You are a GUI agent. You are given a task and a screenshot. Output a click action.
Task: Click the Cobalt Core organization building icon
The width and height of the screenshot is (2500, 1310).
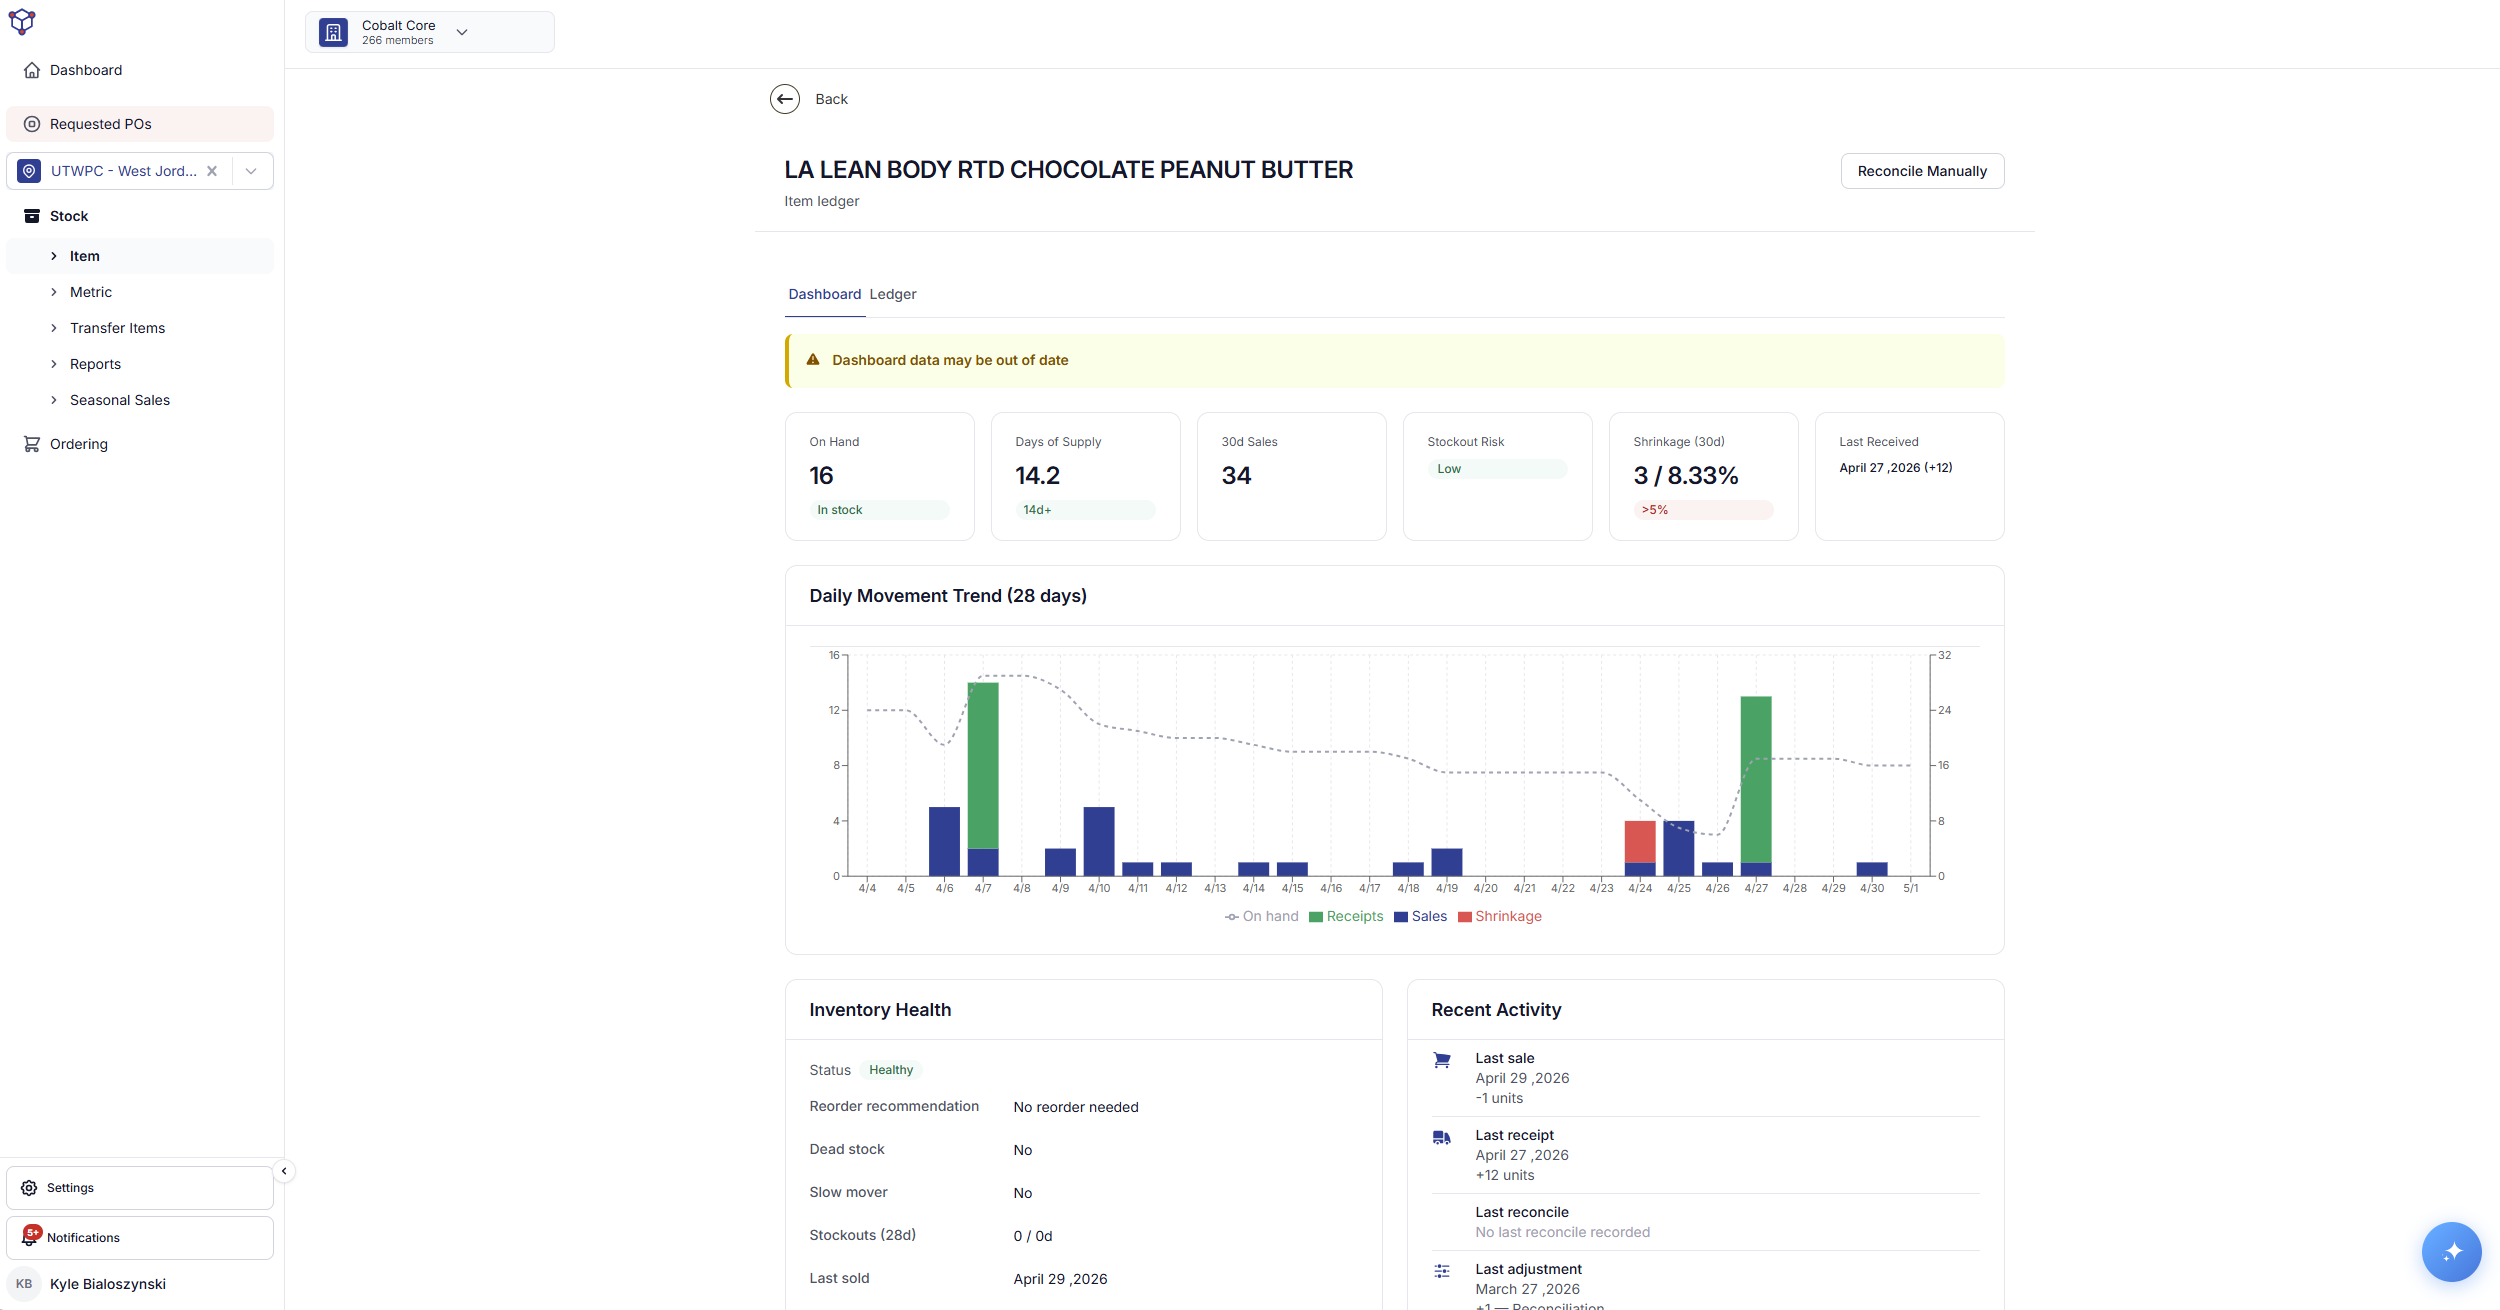pos(334,32)
